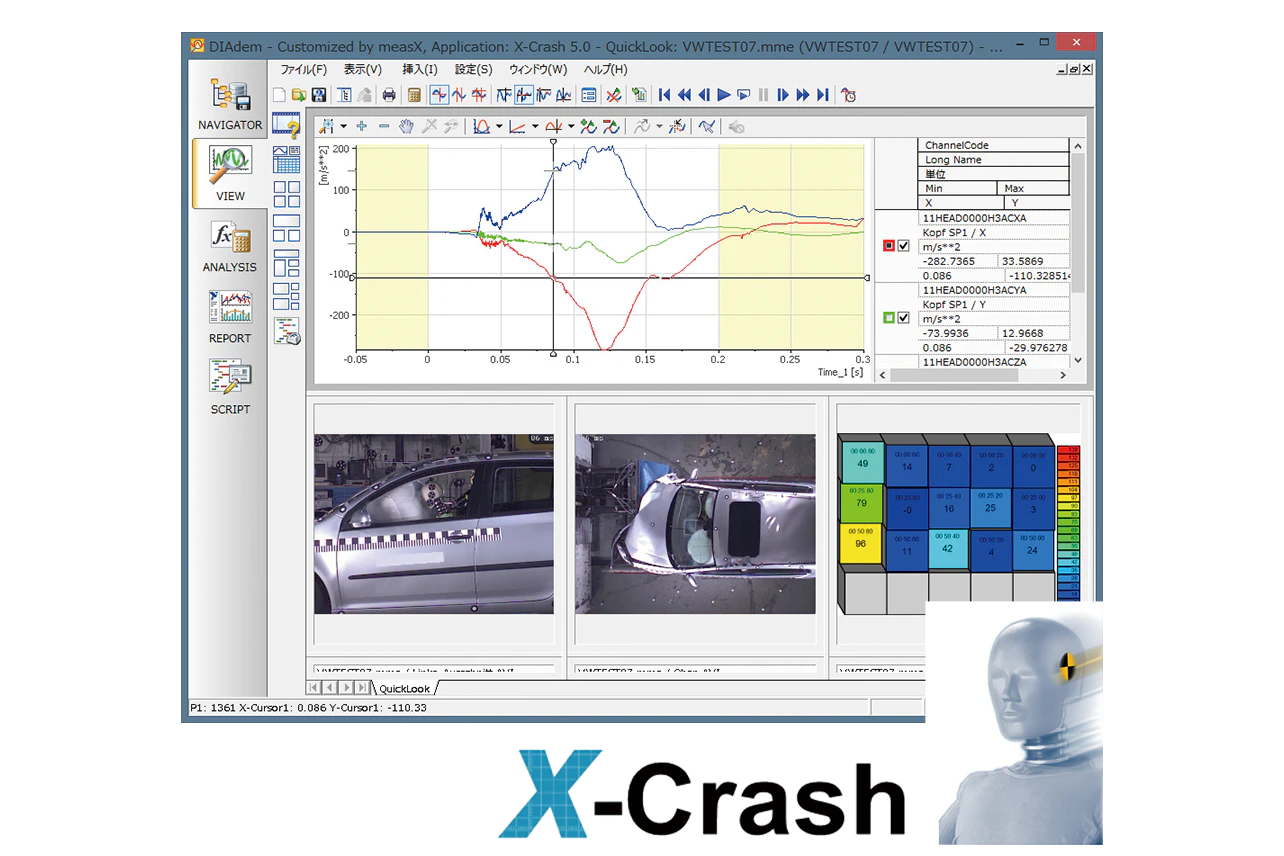Click the Min value -282.7365
Screen dimensions: 1284x856
957,260
